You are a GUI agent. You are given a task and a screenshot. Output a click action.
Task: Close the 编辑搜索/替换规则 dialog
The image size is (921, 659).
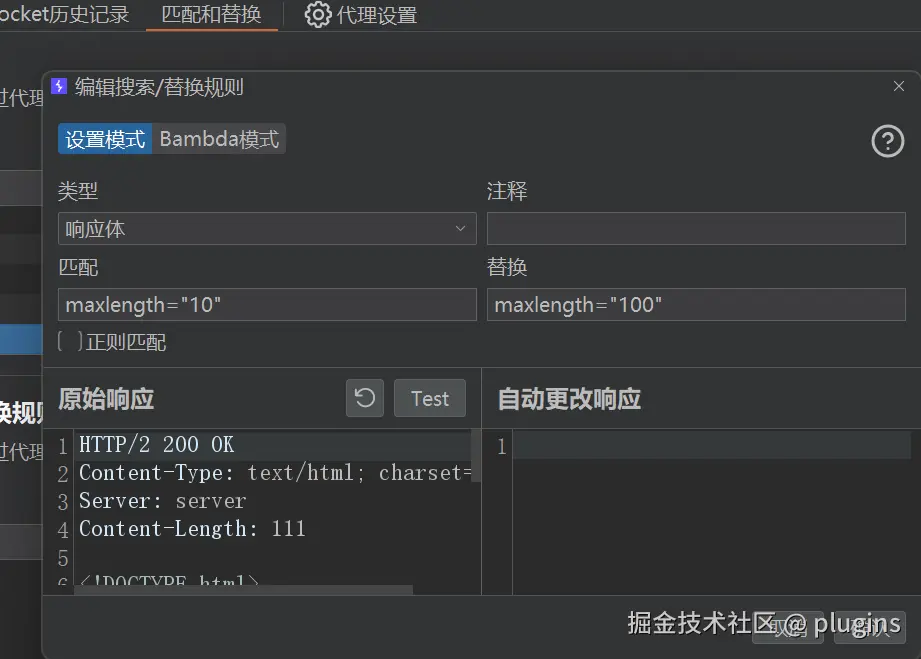pyautogui.click(x=897, y=86)
